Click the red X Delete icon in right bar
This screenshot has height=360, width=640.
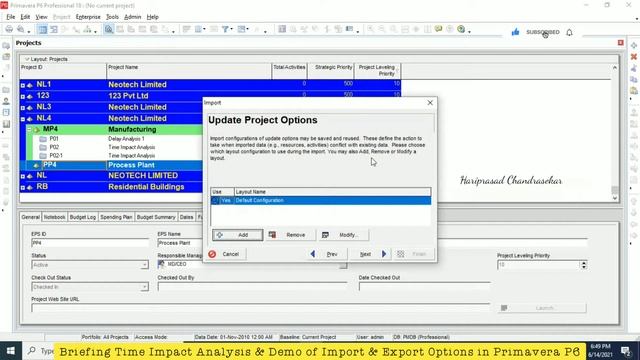click(x=634, y=57)
